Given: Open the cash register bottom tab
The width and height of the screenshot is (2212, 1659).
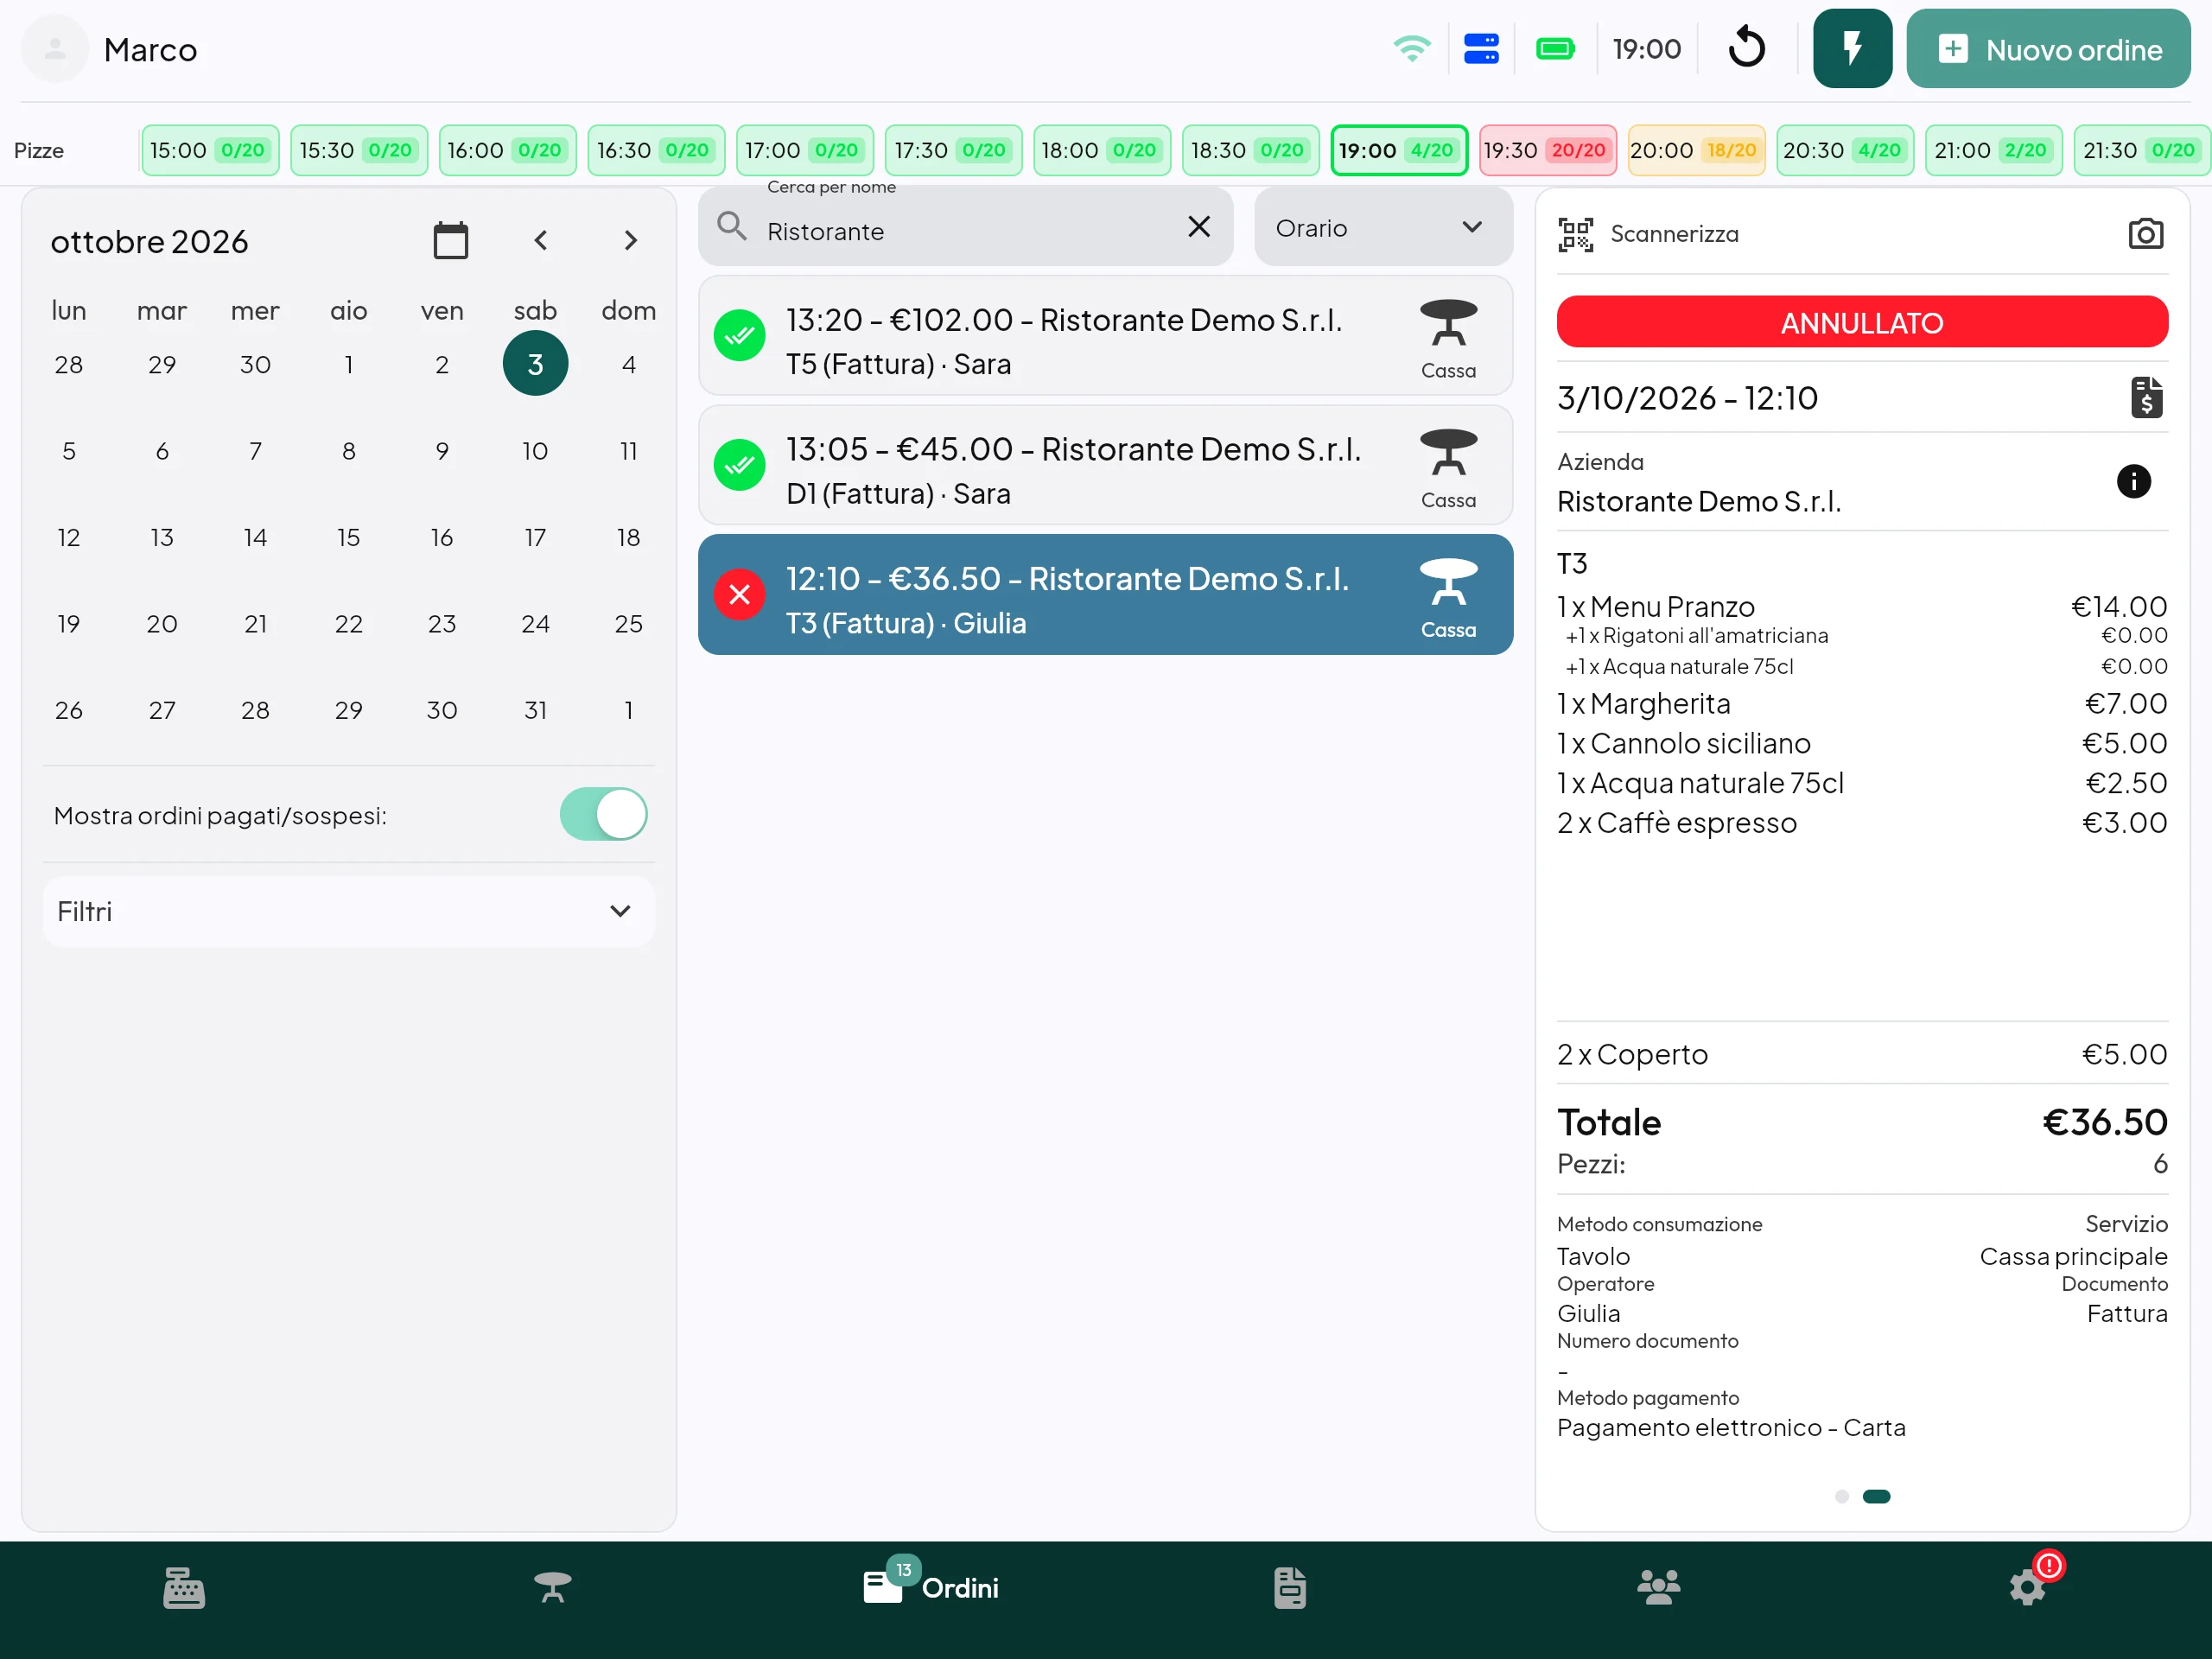Looking at the screenshot, I should pos(184,1587).
